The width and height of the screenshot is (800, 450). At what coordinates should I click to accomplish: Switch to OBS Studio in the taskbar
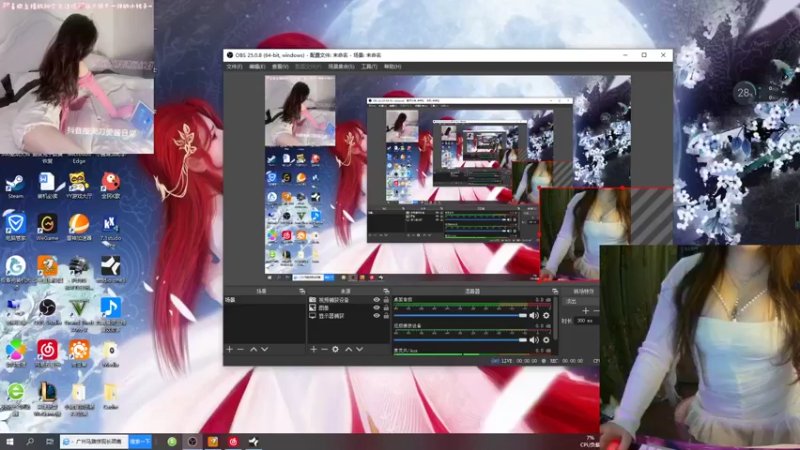coord(192,441)
